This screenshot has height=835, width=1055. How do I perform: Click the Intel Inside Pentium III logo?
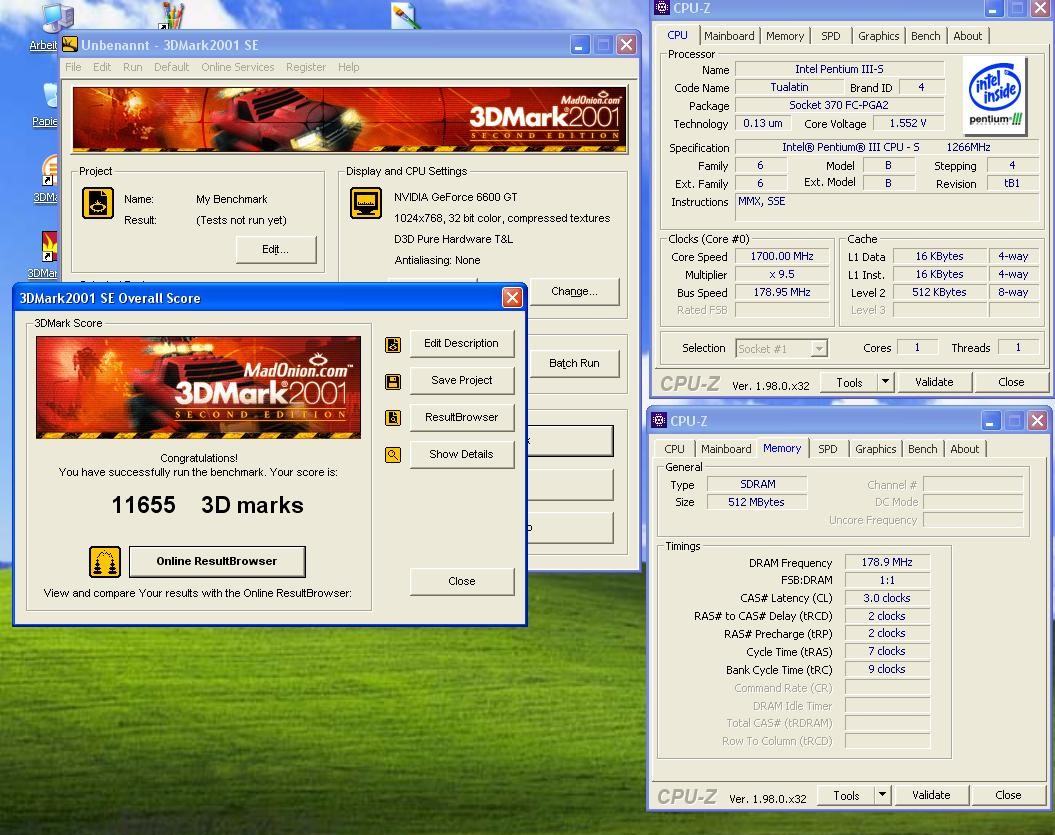(995, 96)
